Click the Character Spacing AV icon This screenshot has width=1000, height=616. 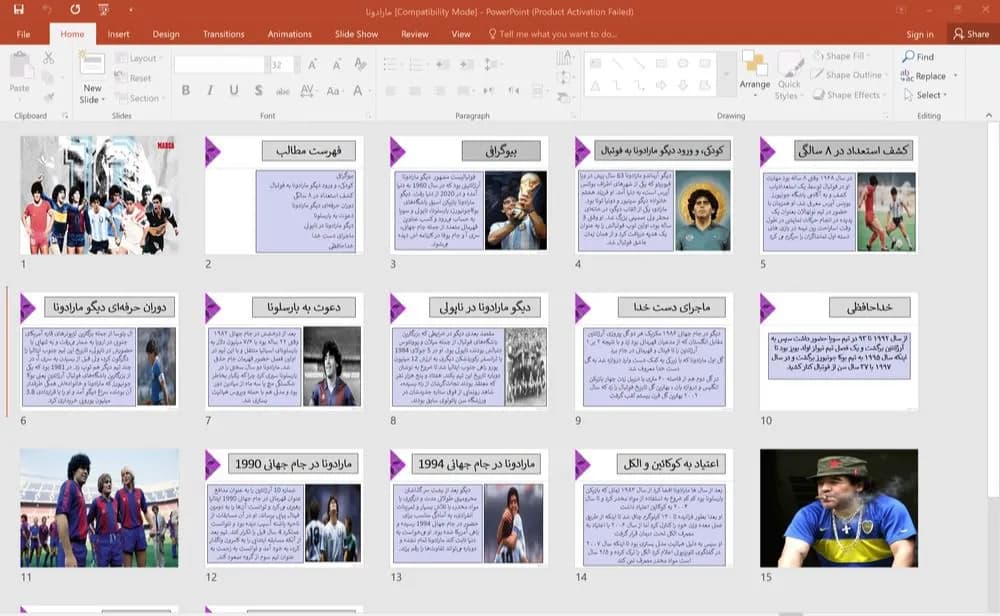pos(307,91)
